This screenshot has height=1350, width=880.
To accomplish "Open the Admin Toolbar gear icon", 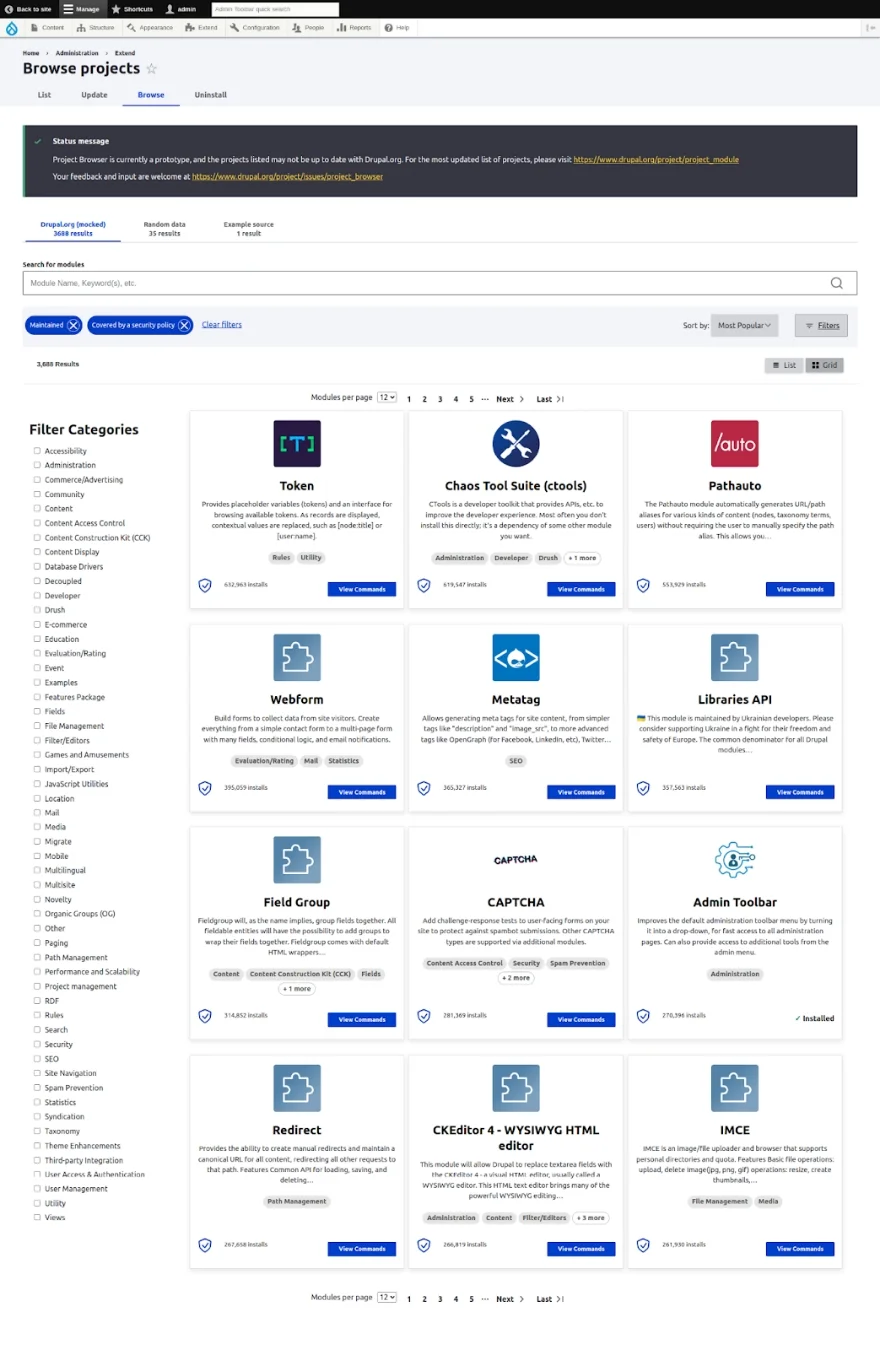I will (x=734, y=859).
